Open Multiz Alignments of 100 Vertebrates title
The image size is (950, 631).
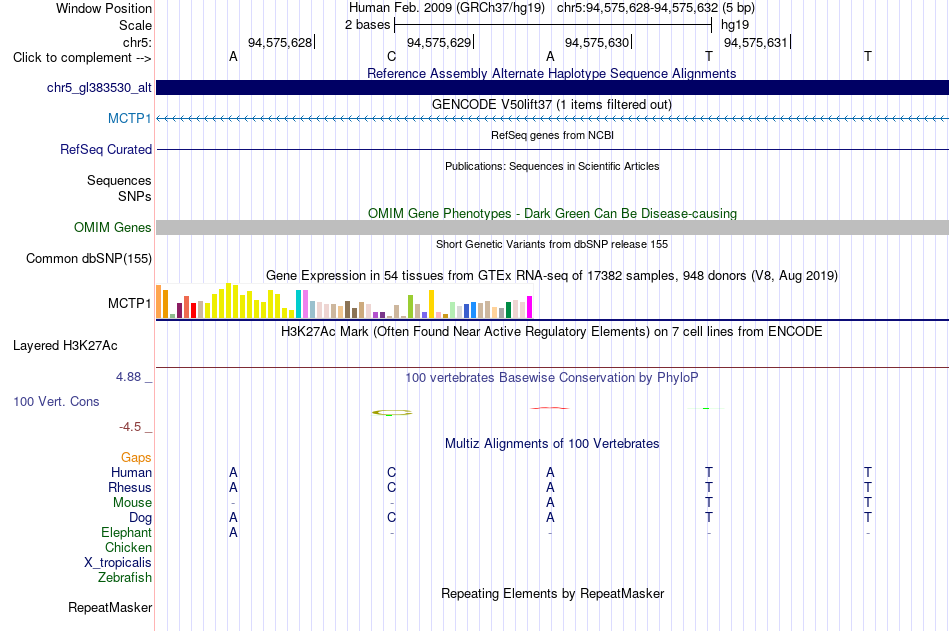(x=552, y=444)
